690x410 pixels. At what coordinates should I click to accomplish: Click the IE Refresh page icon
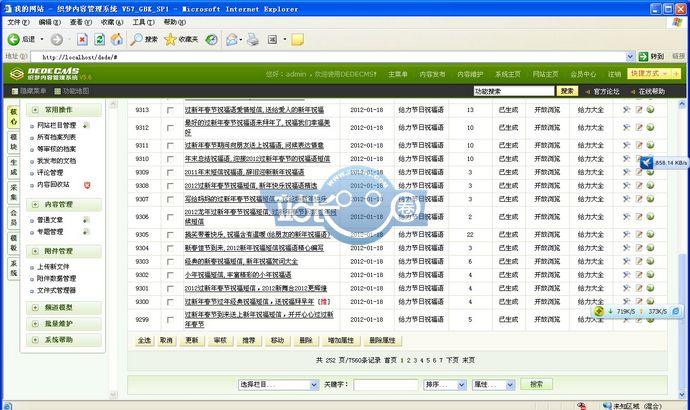tap(100, 40)
